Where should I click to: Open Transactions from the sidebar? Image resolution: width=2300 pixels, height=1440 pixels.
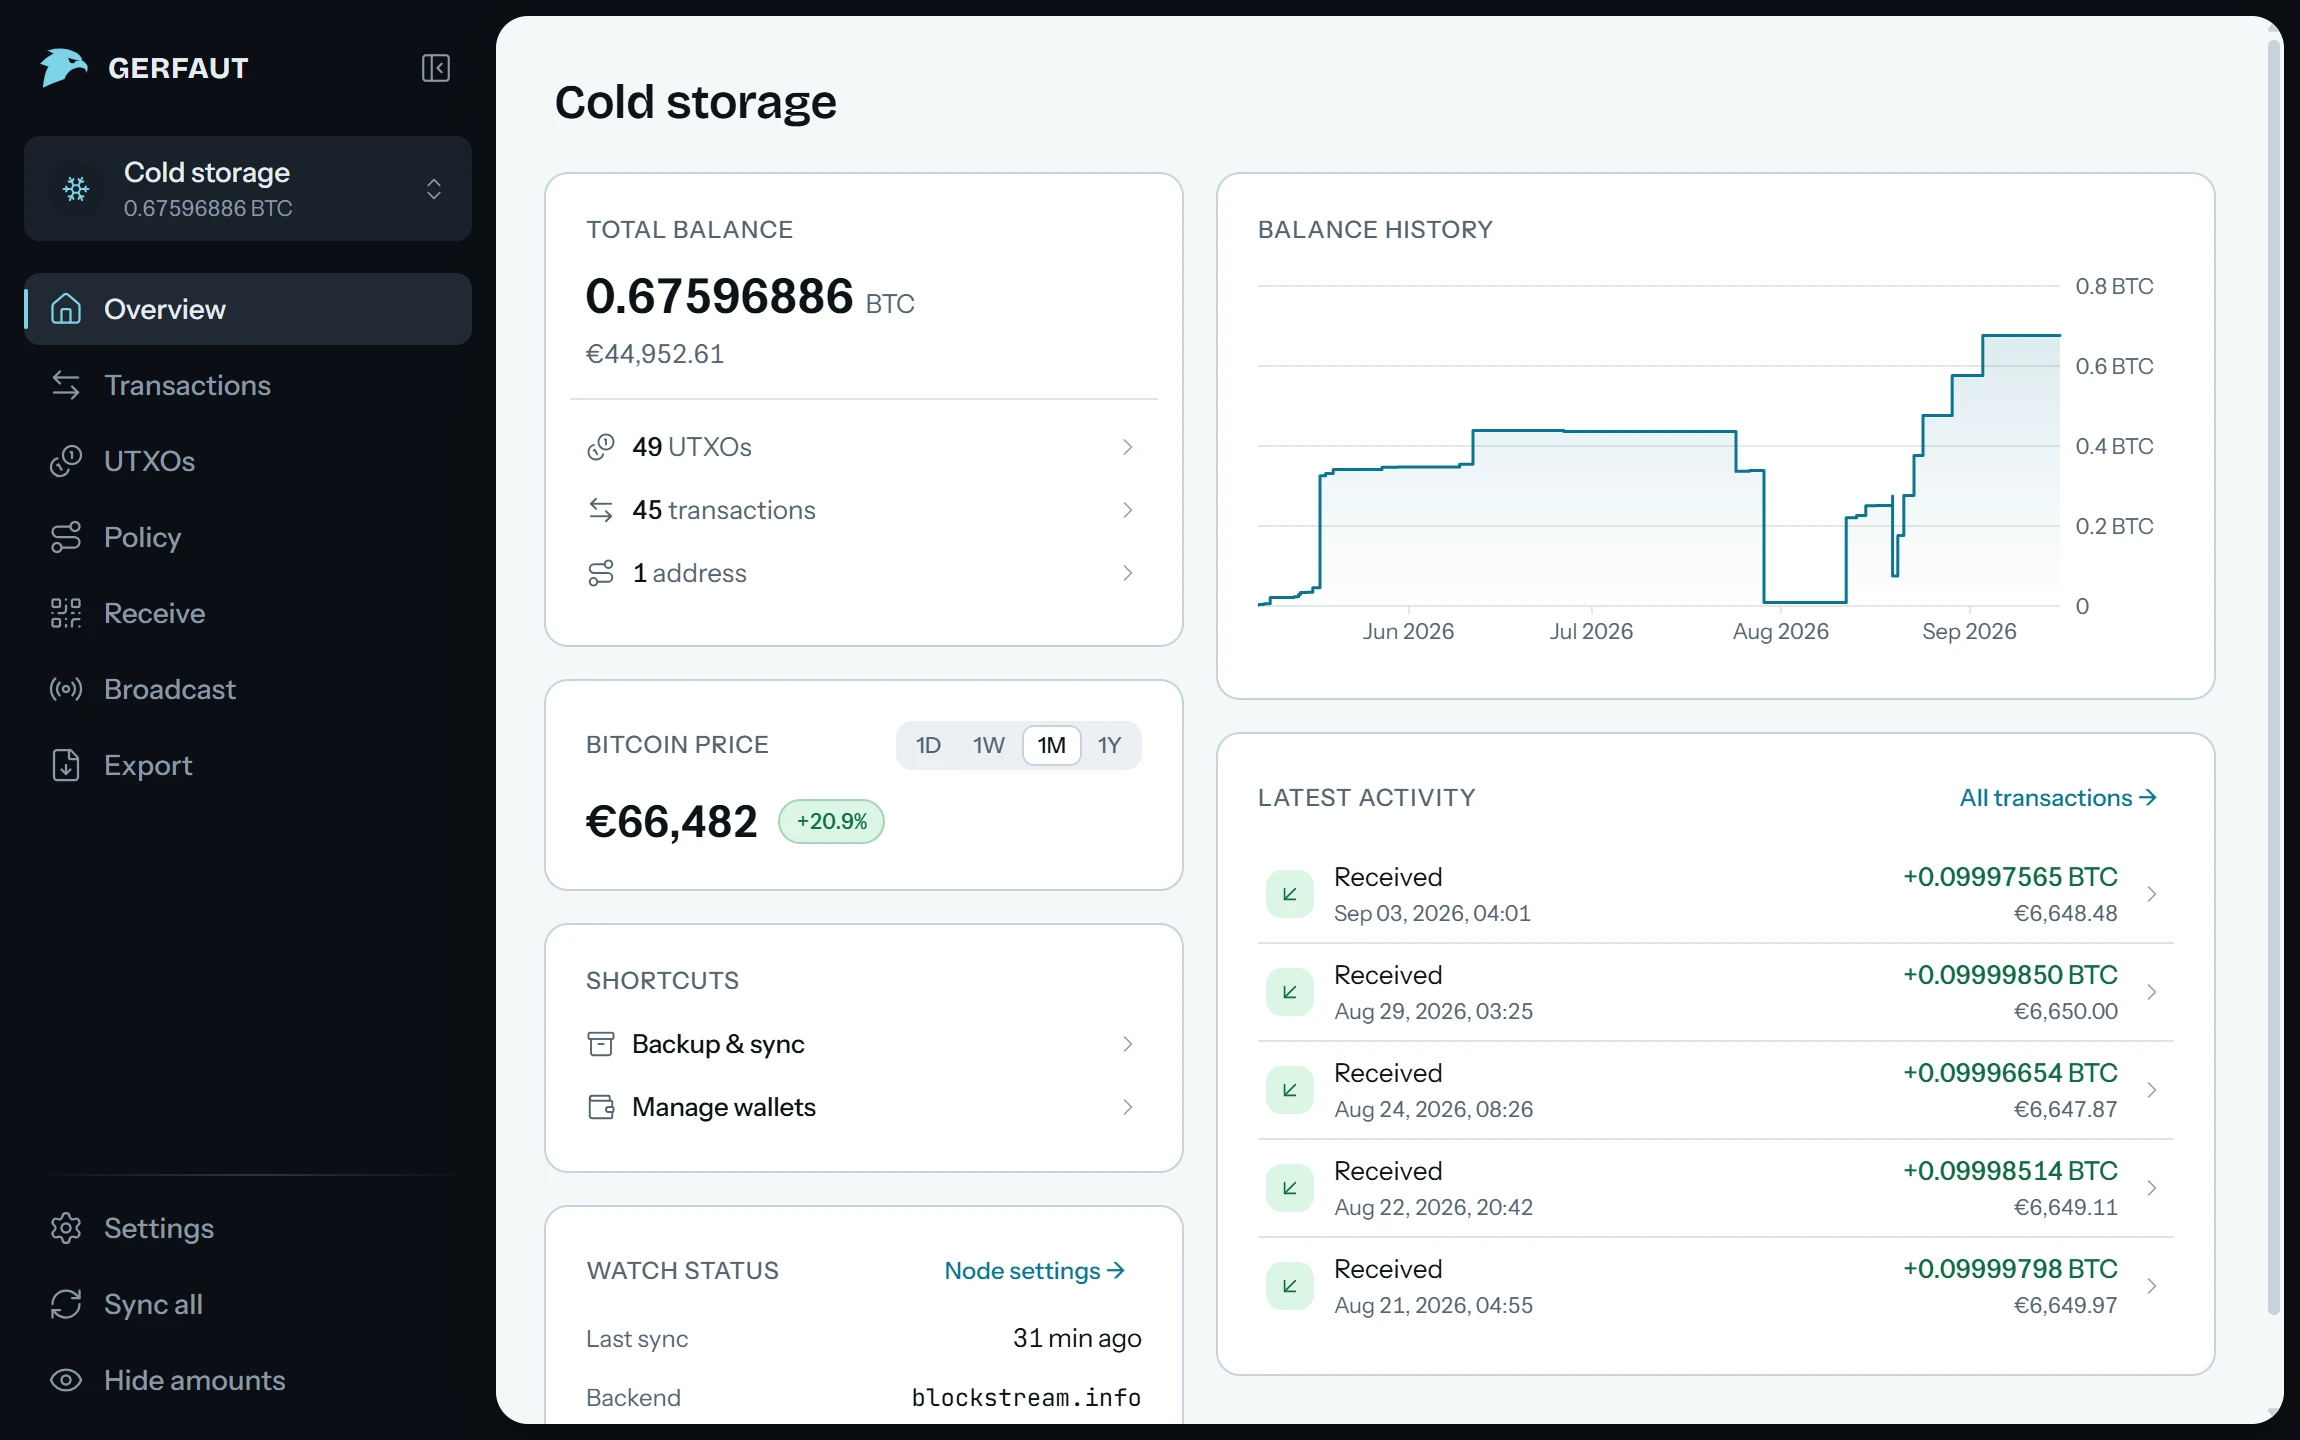pyautogui.click(x=248, y=385)
